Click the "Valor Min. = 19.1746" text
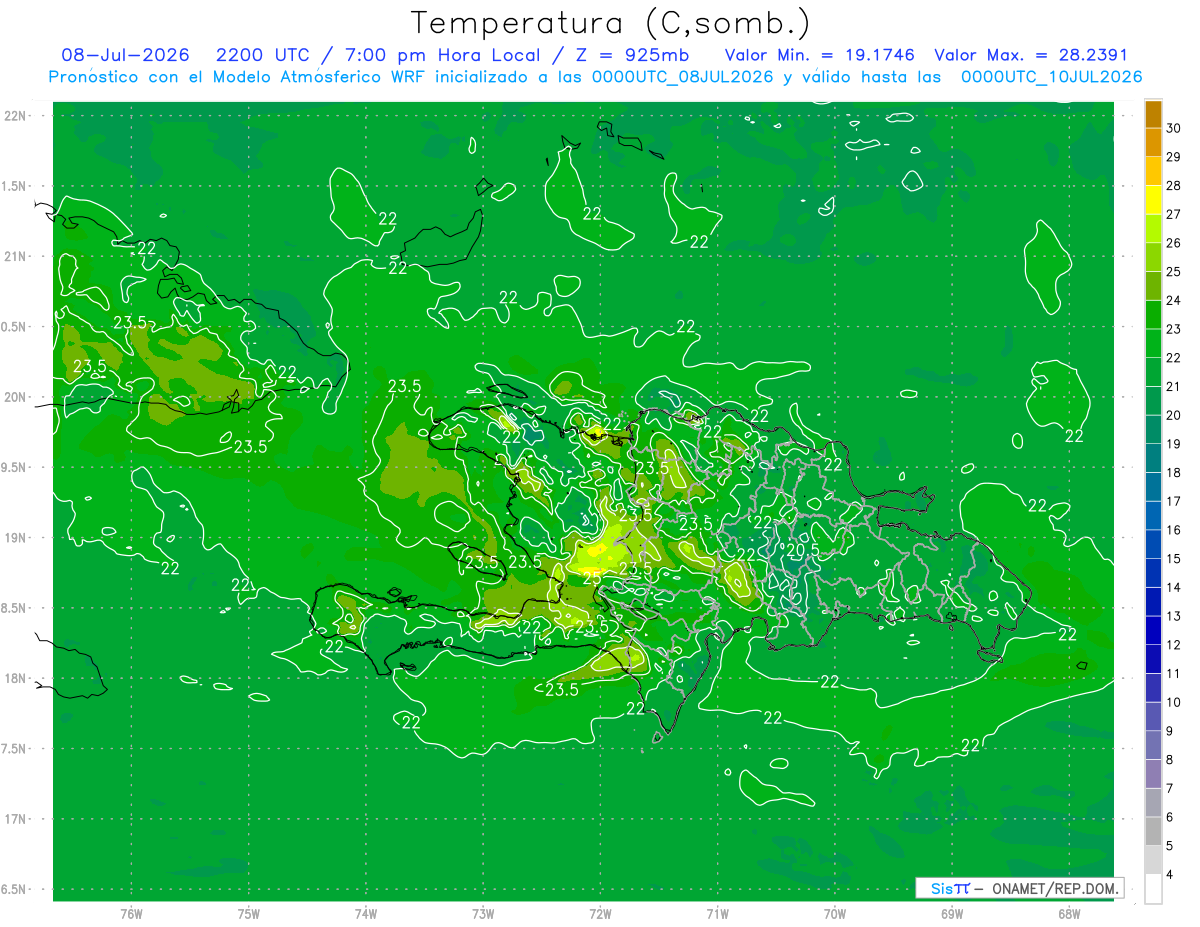Screen dimensions: 1200x927 [x=819, y=55]
